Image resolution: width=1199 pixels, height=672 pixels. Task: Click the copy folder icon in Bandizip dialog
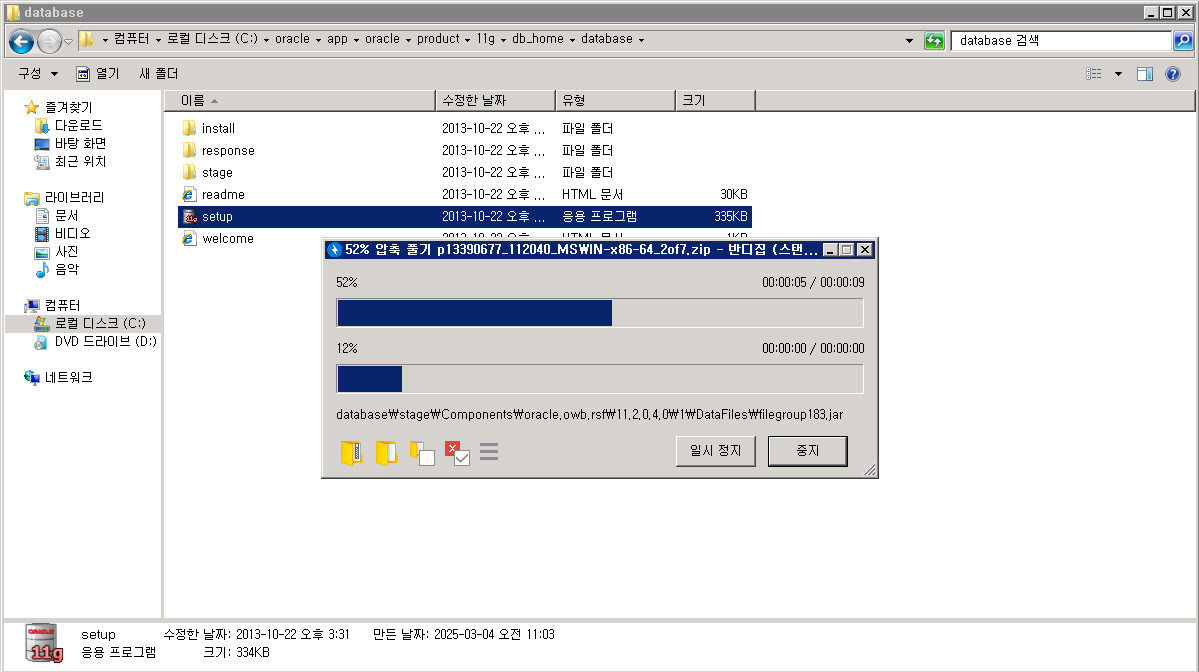(x=422, y=453)
